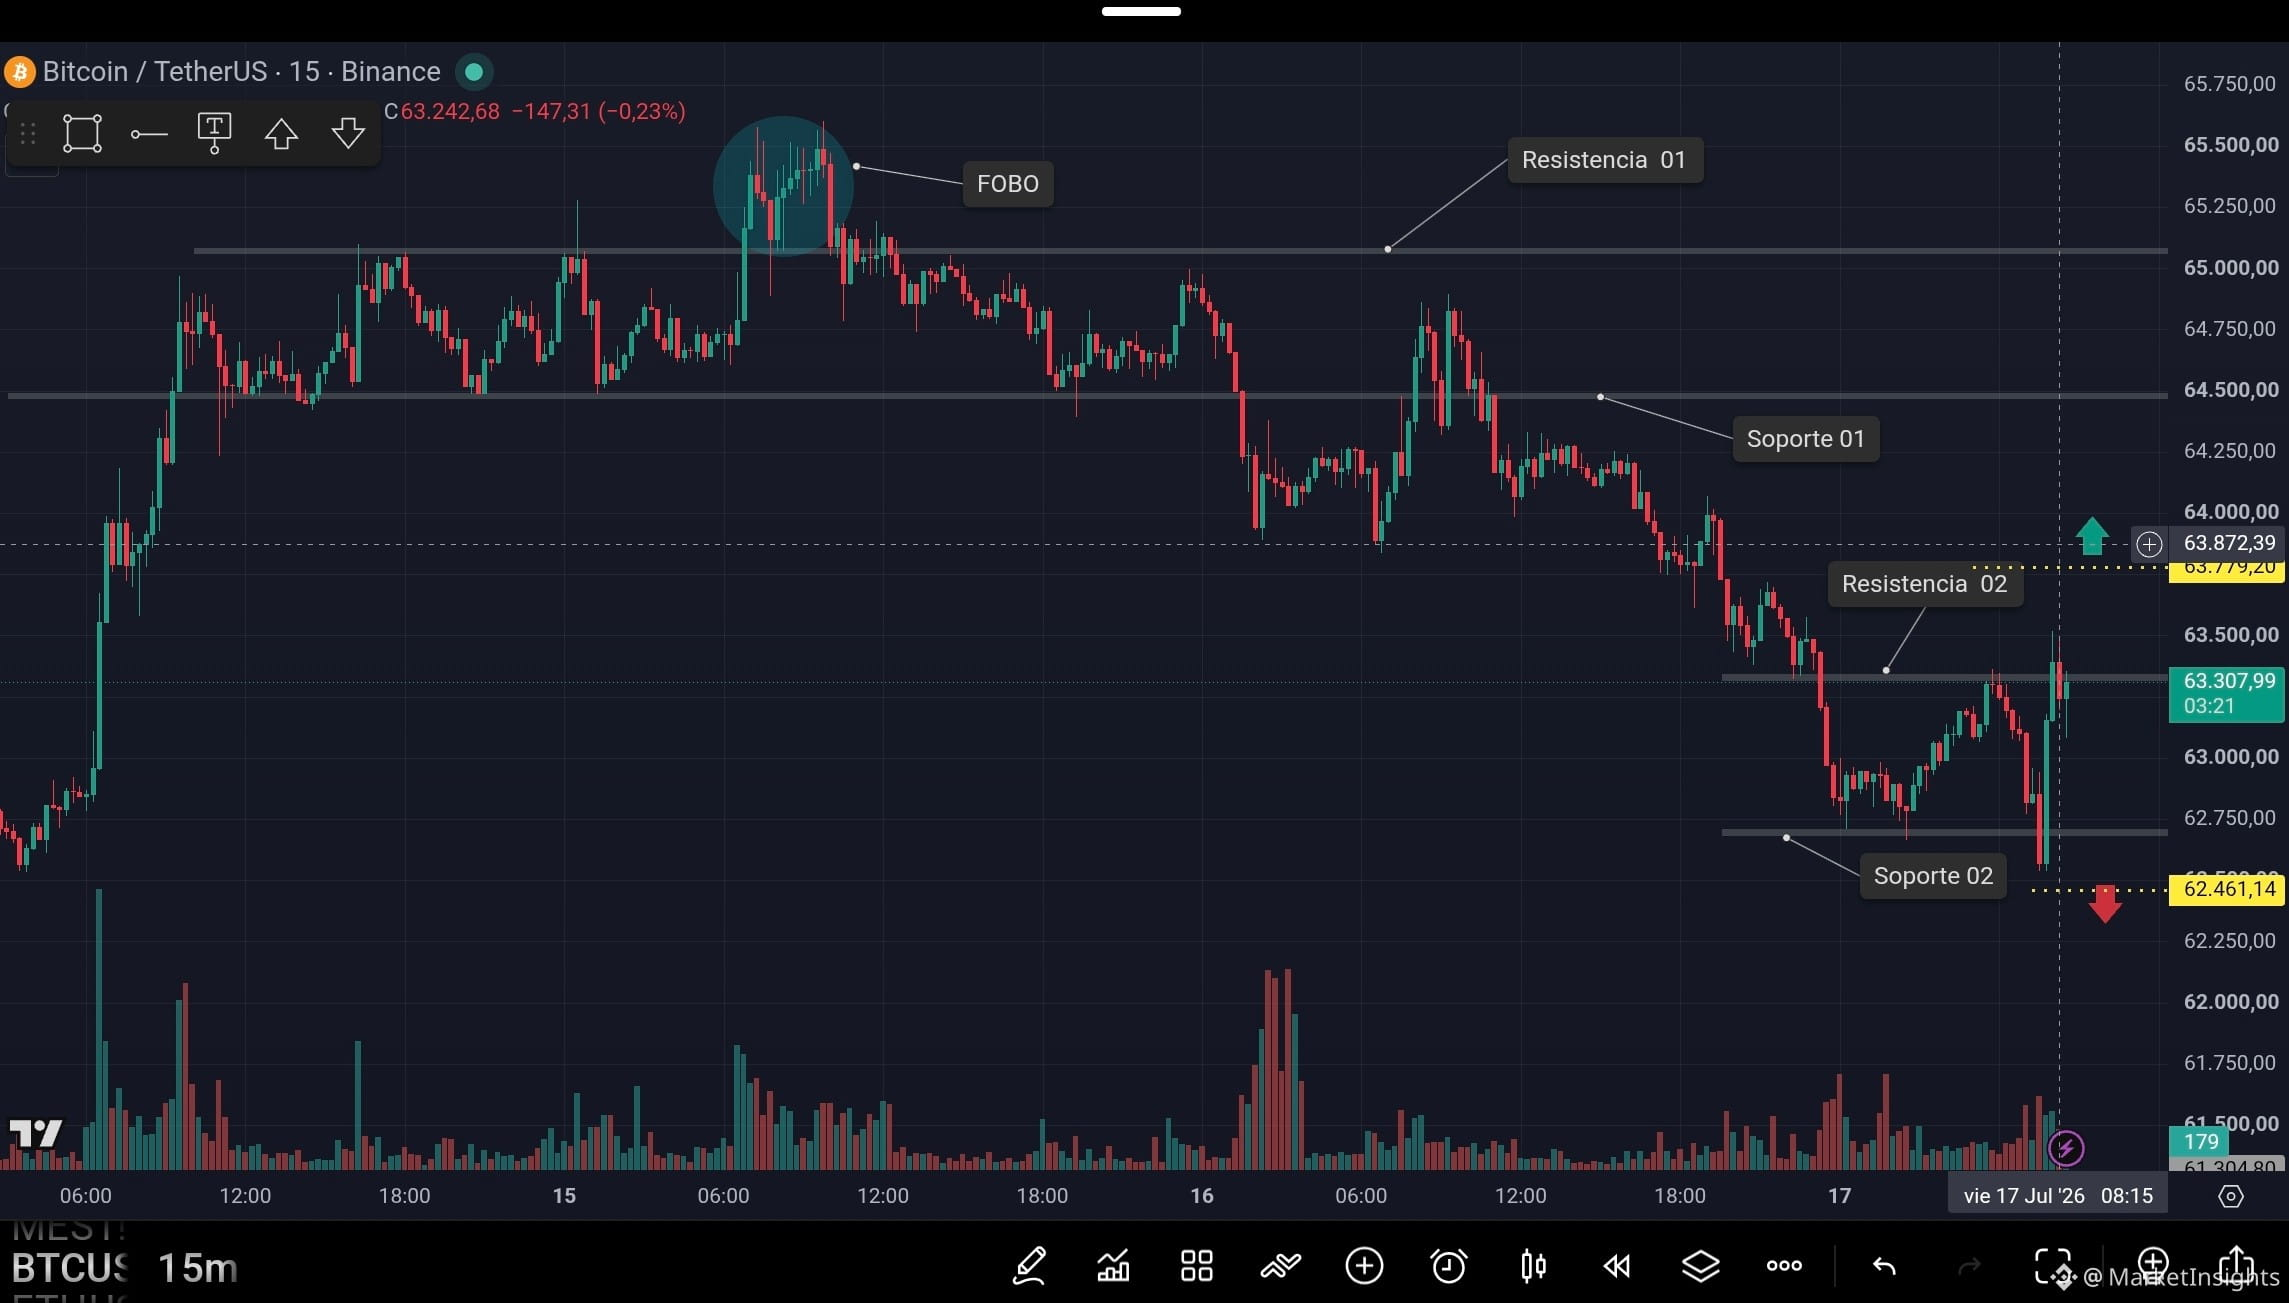
Task: Select the rectangle drawing tool
Action: 82,133
